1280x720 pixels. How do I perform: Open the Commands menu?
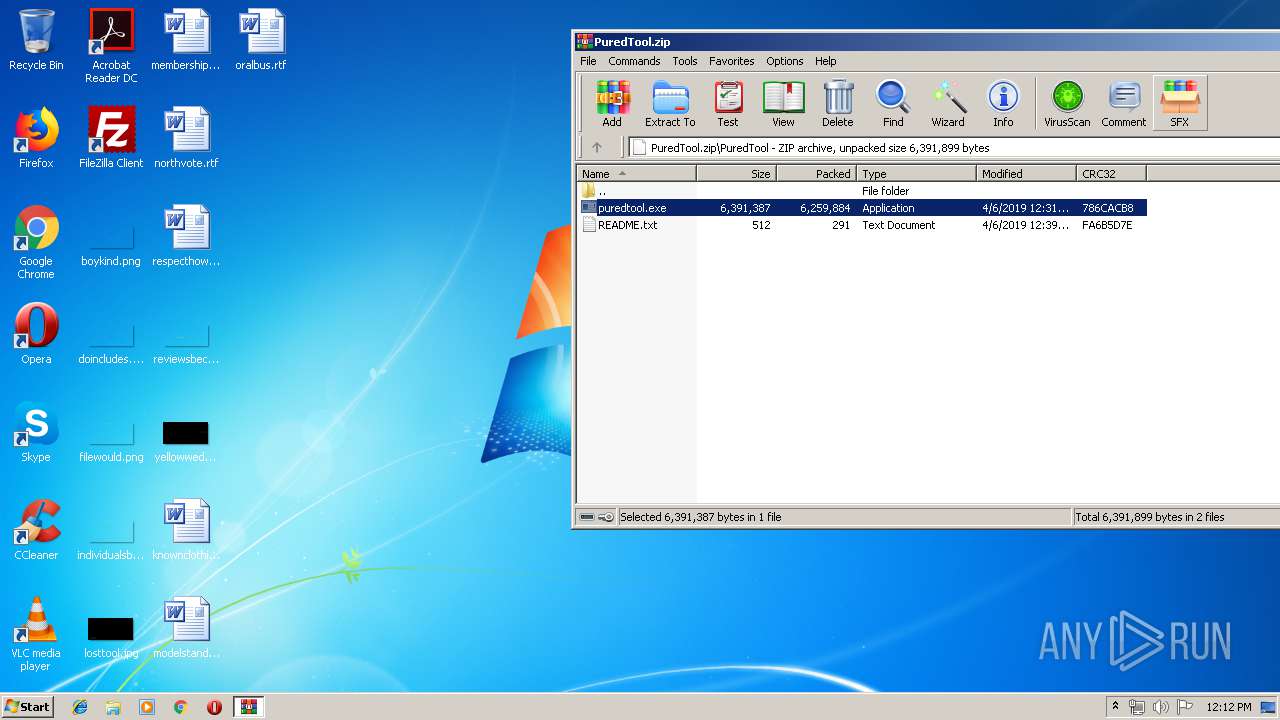(634, 61)
